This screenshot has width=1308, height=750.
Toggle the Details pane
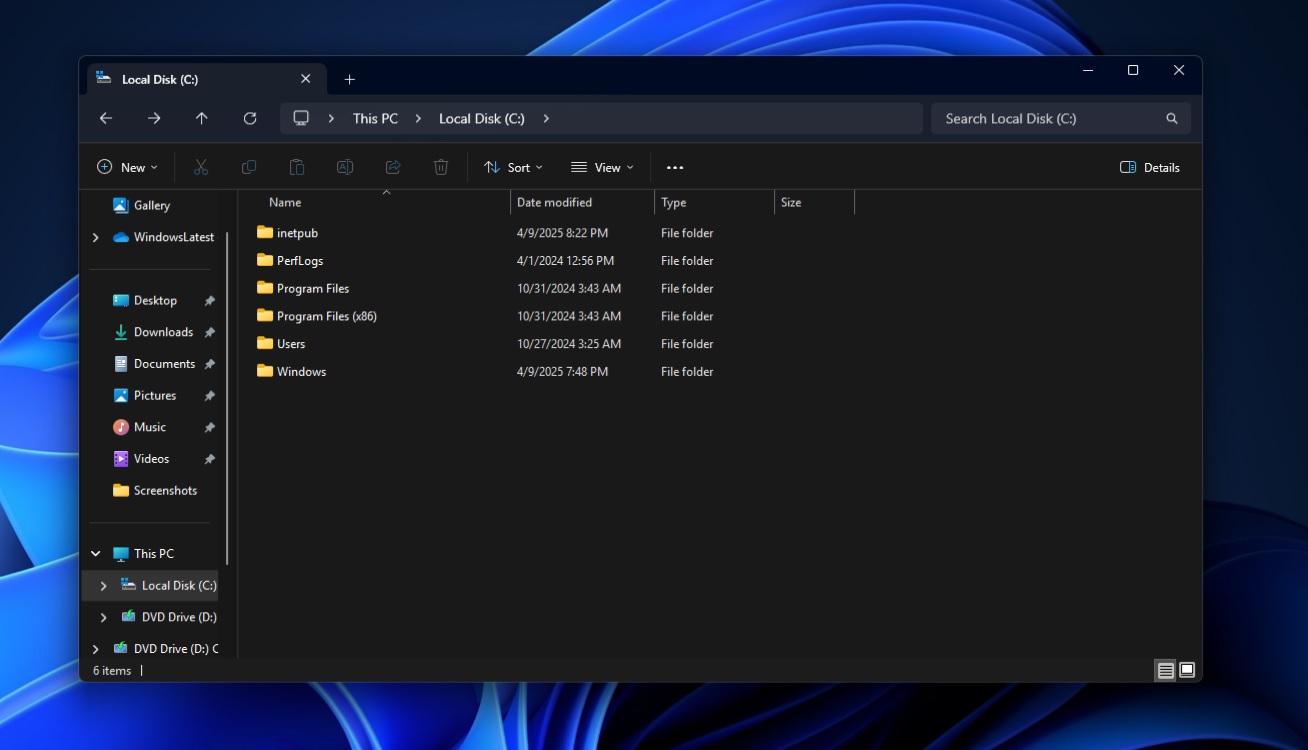tap(1149, 167)
